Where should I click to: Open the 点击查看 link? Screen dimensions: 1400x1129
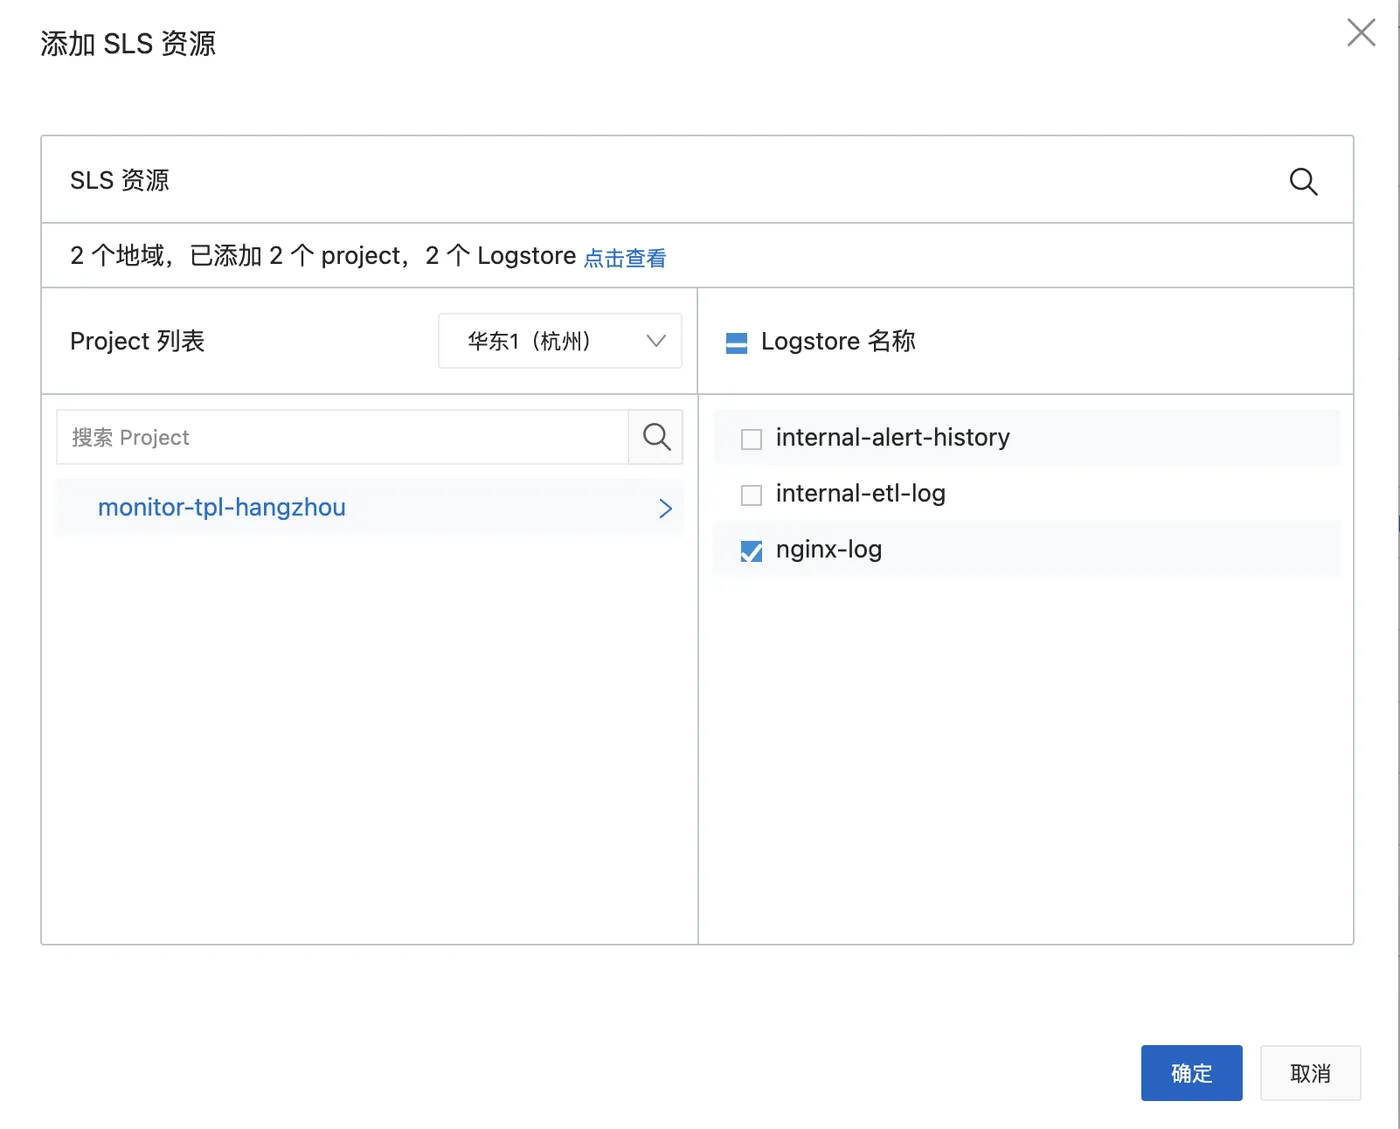pyautogui.click(x=625, y=258)
